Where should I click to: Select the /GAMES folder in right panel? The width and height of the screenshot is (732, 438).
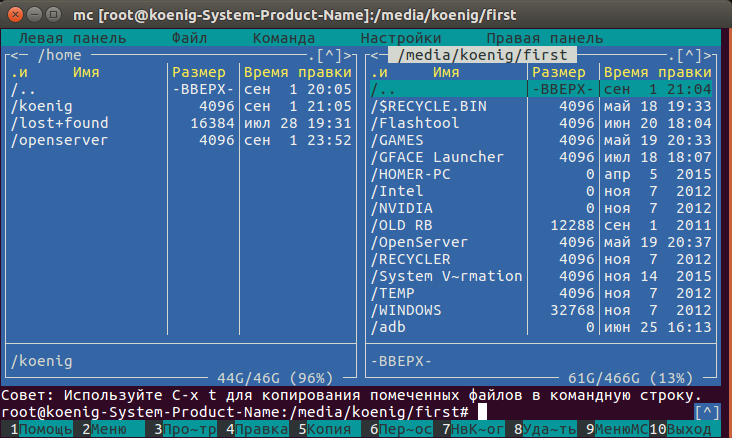[401, 140]
